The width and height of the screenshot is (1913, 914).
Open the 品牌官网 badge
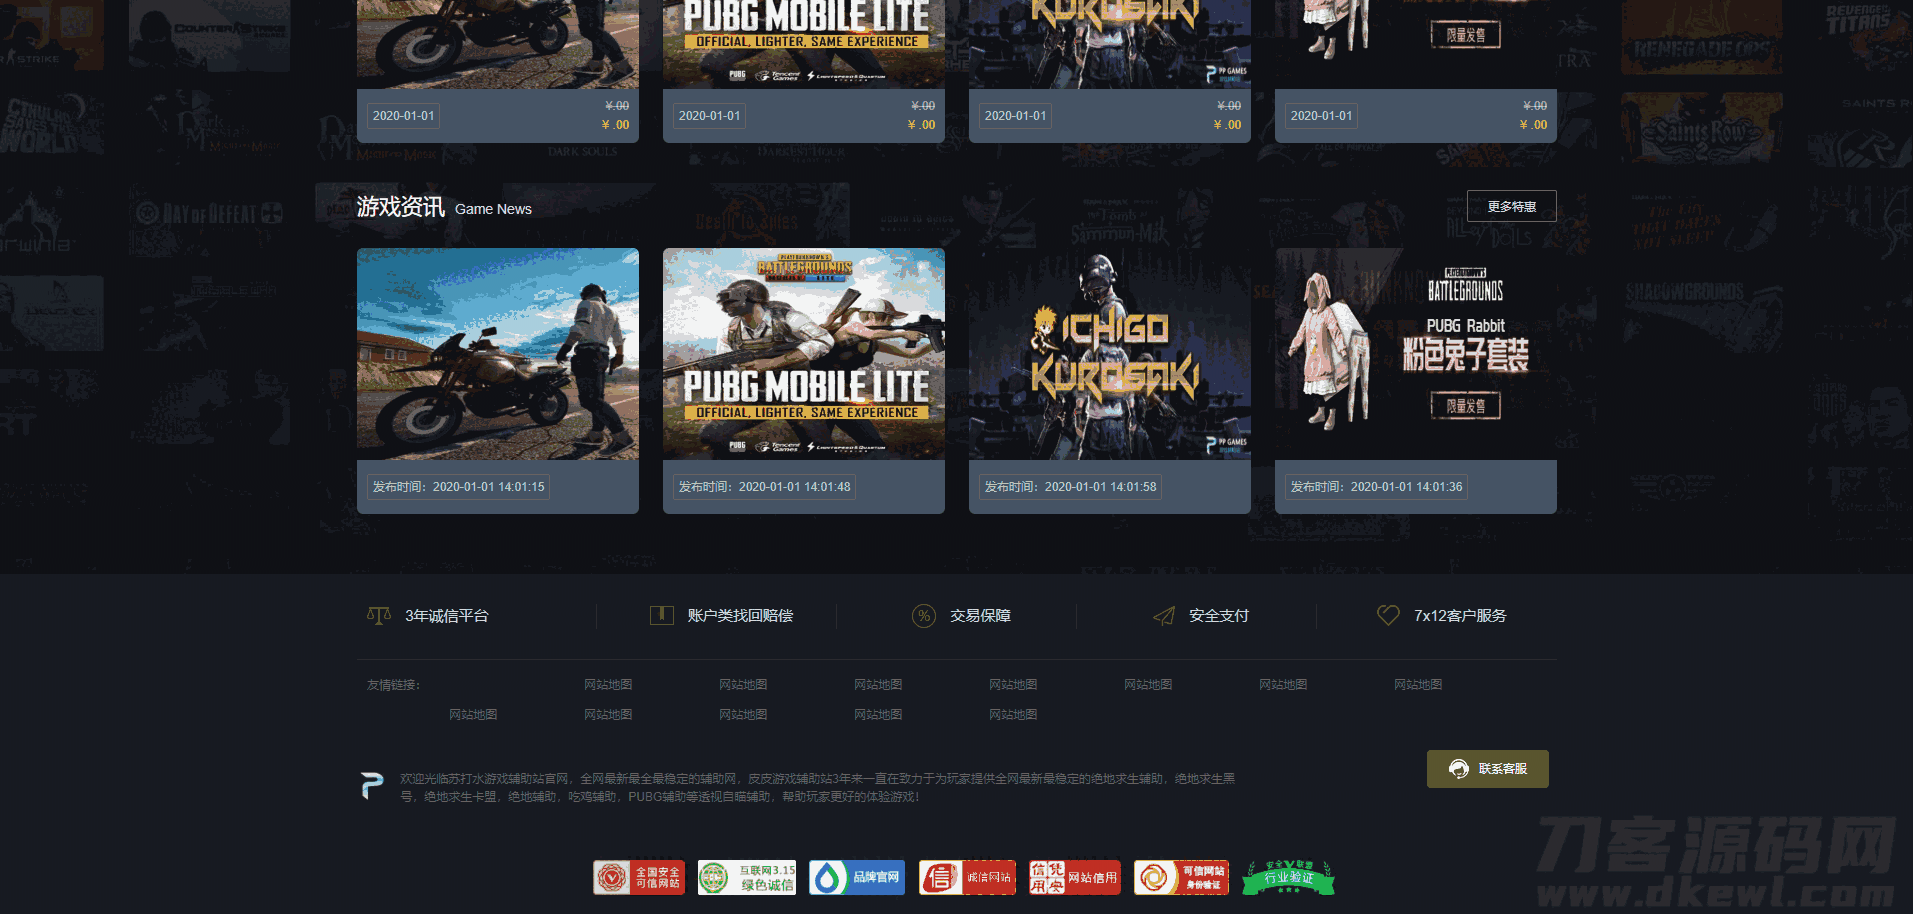pyautogui.click(x=857, y=877)
